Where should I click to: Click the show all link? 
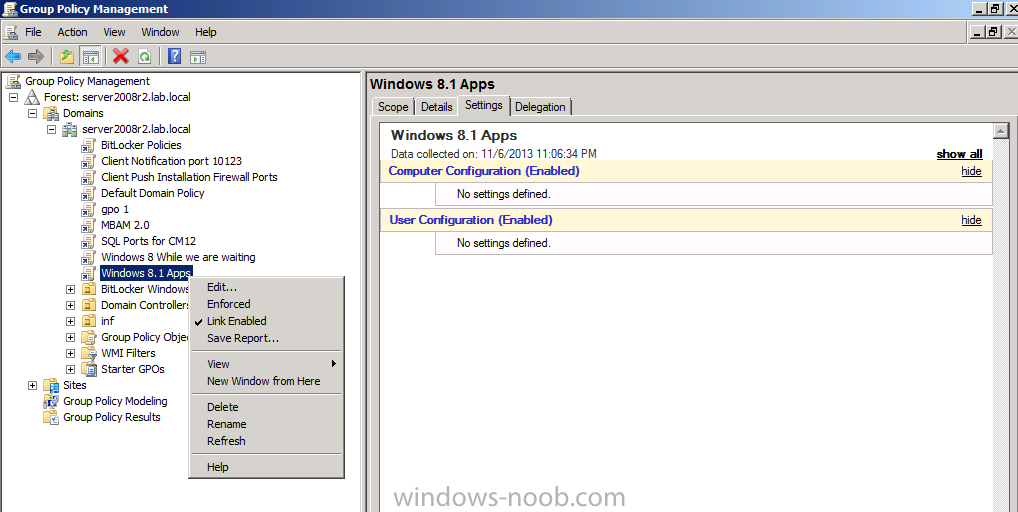(x=959, y=154)
